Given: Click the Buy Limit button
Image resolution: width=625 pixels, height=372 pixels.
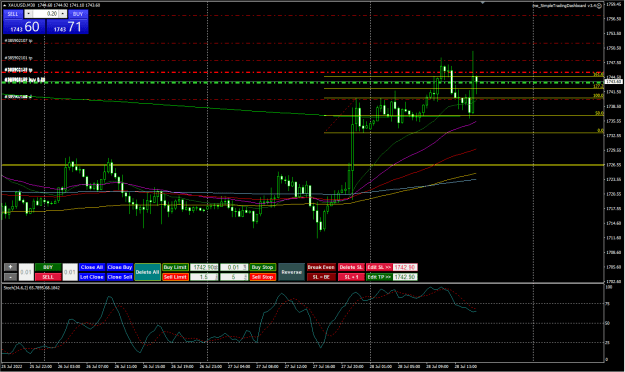Looking at the screenshot, I should (x=175, y=267).
